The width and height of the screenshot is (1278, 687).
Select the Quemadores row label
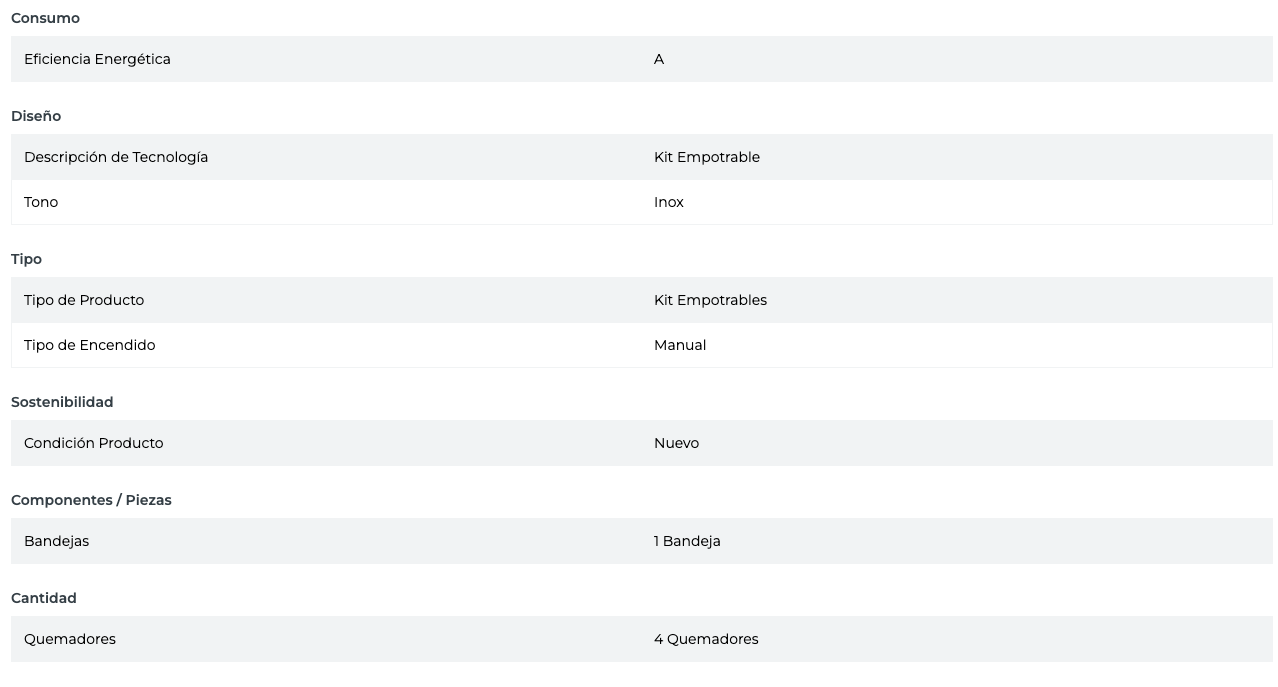(x=70, y=639)
